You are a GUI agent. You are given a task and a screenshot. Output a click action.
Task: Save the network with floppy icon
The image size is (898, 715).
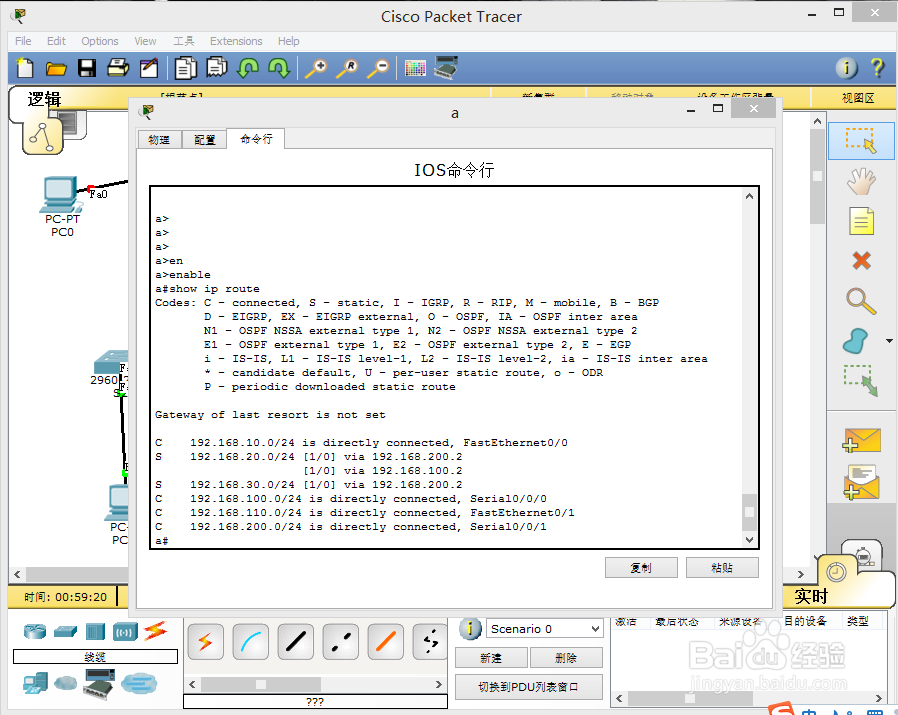coord(87,68)
